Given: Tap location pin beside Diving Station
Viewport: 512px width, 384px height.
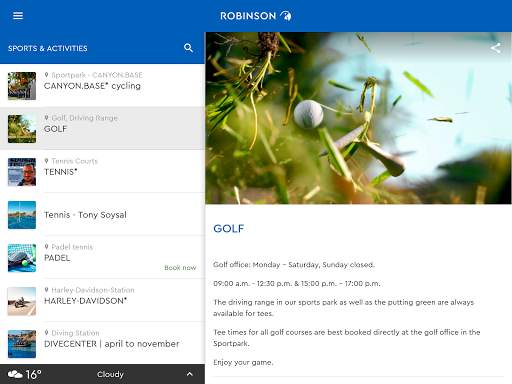Looking at the screenshot, I should 46,333.
